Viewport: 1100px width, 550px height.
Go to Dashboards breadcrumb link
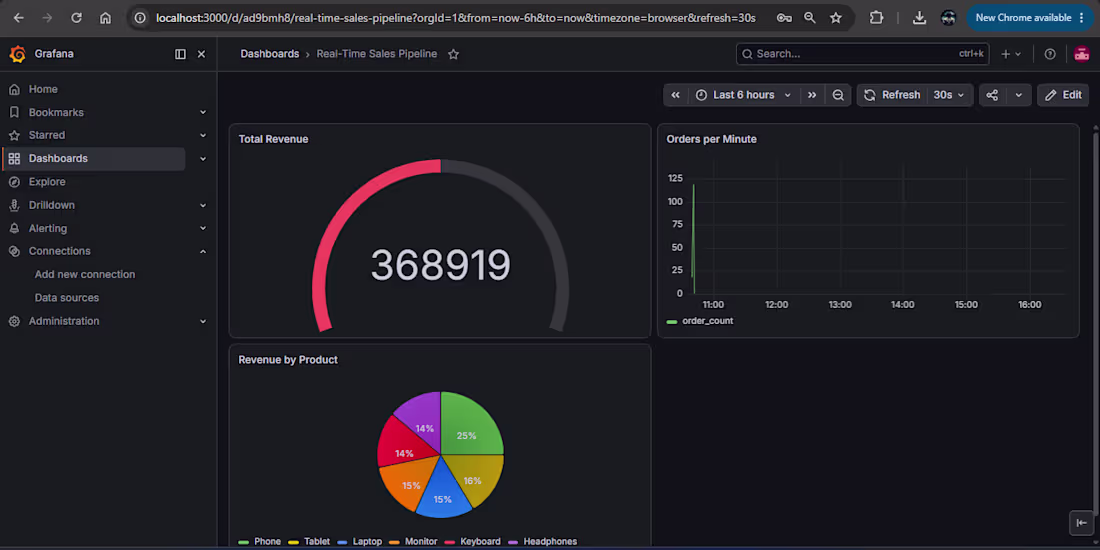pos(269,54)
